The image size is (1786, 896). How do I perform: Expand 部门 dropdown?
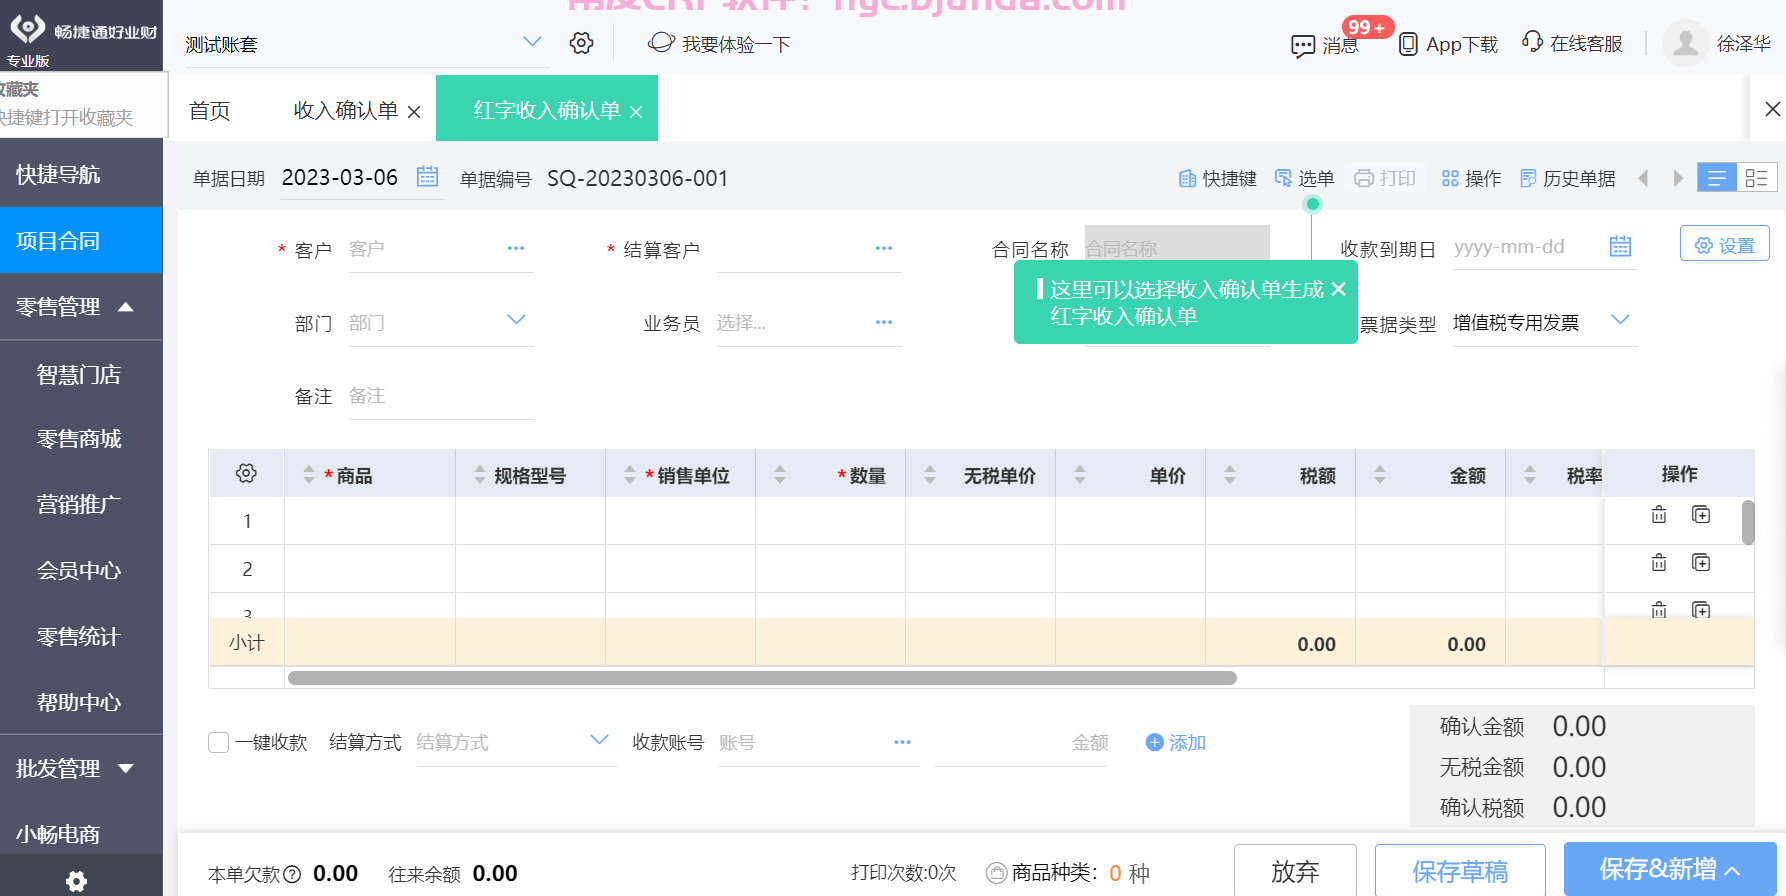[x=516, y=320]
